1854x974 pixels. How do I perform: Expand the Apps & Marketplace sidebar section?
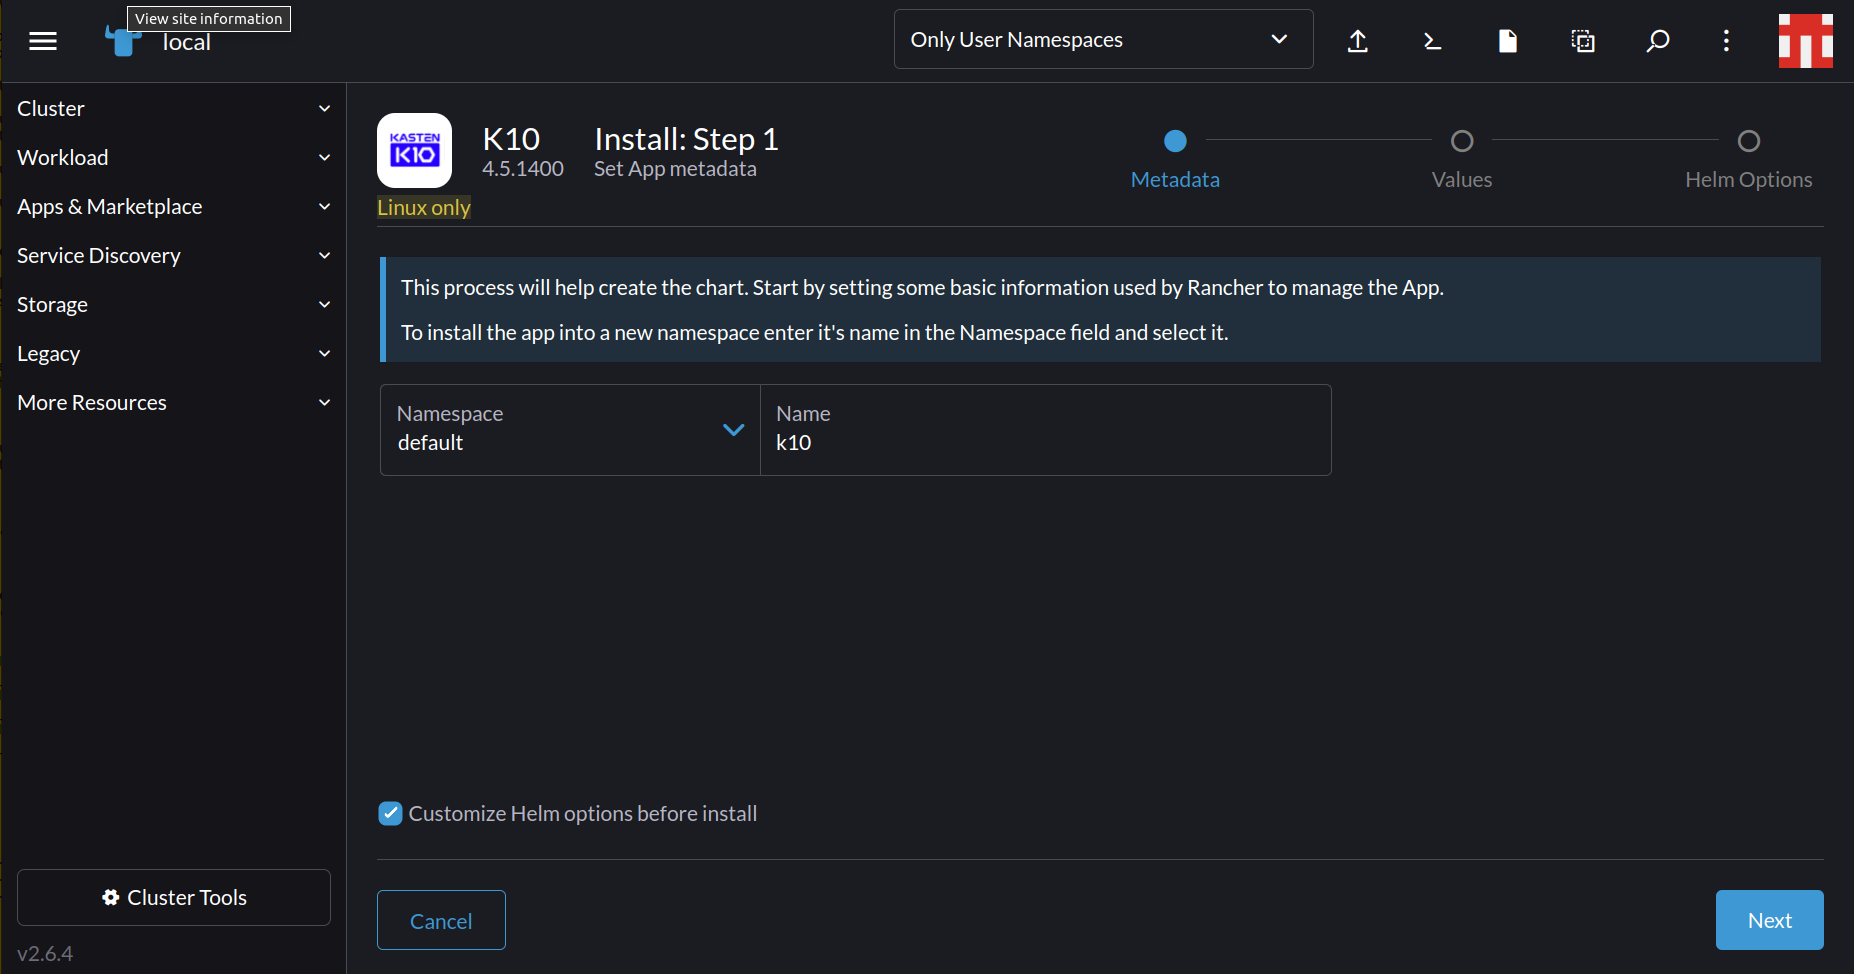172,207
